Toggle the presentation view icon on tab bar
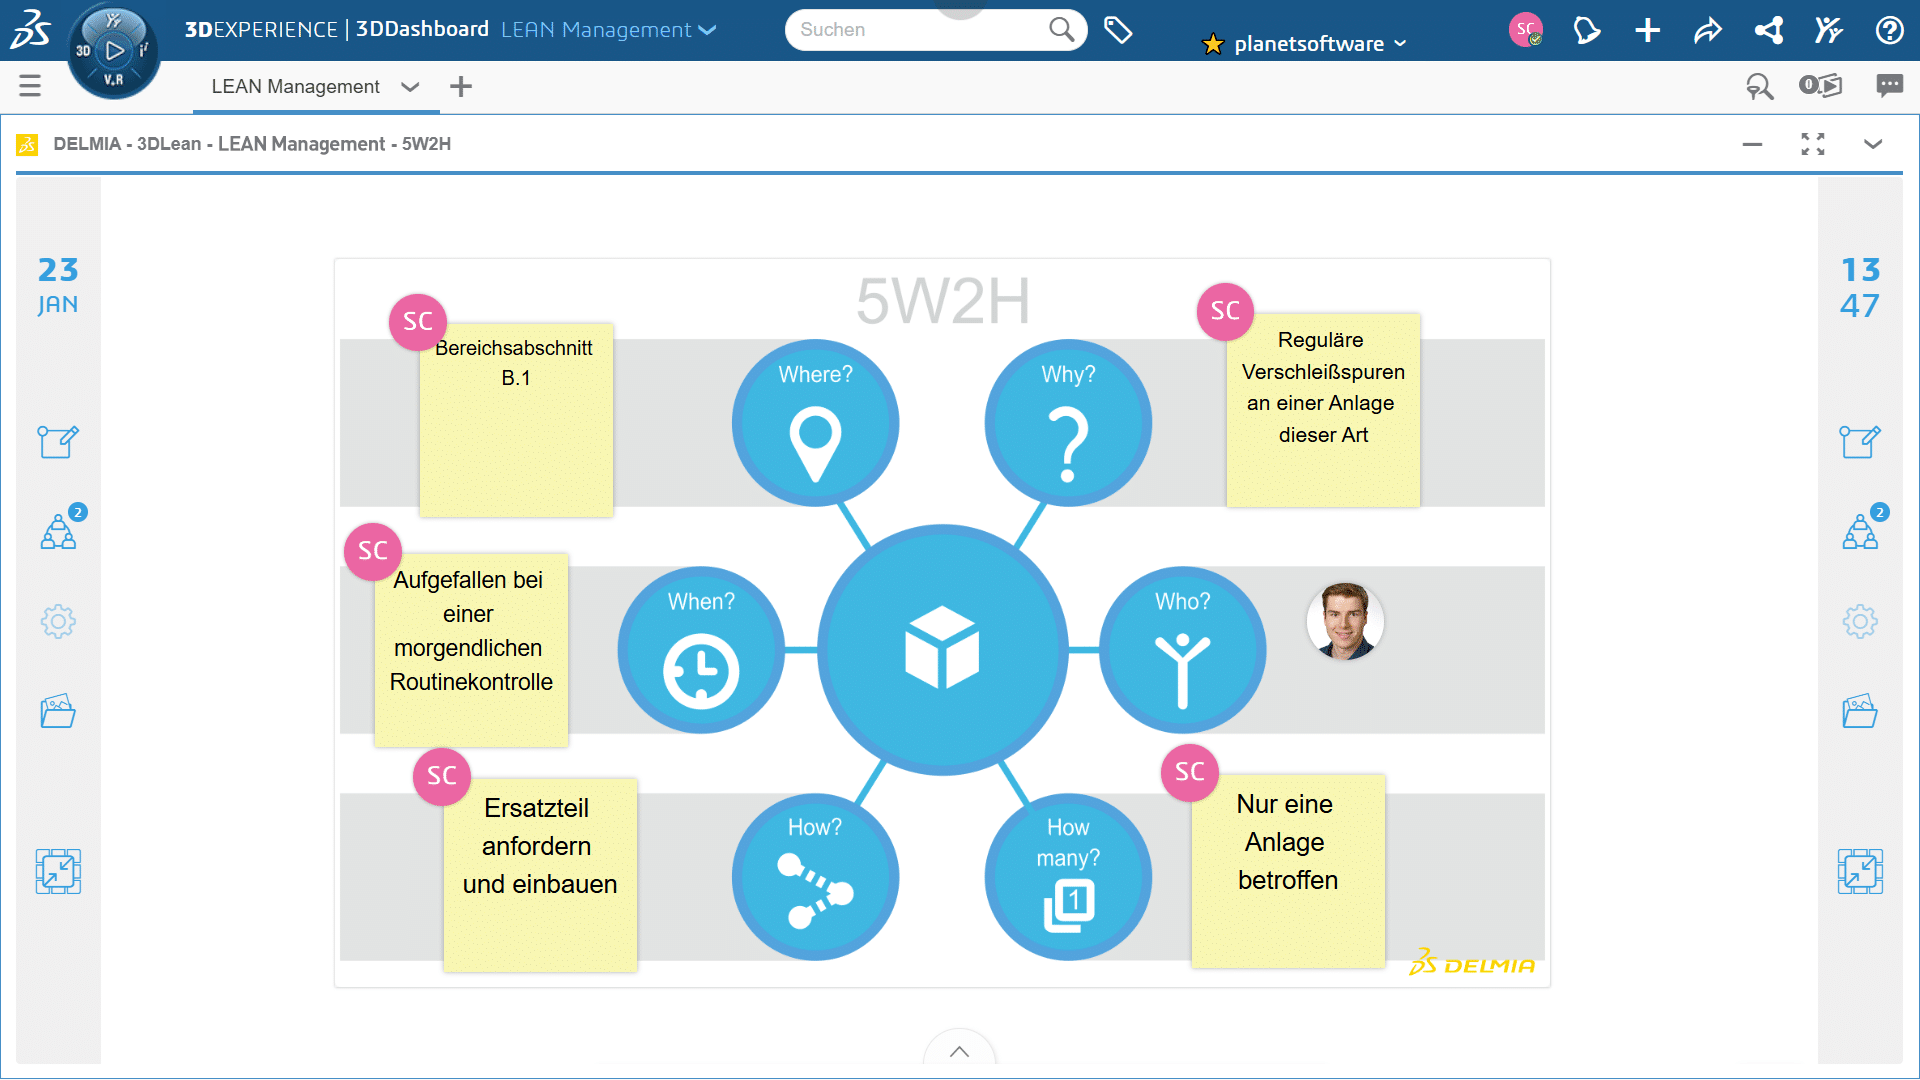The image size is (1920, 1080). [x=1820, y=86]
